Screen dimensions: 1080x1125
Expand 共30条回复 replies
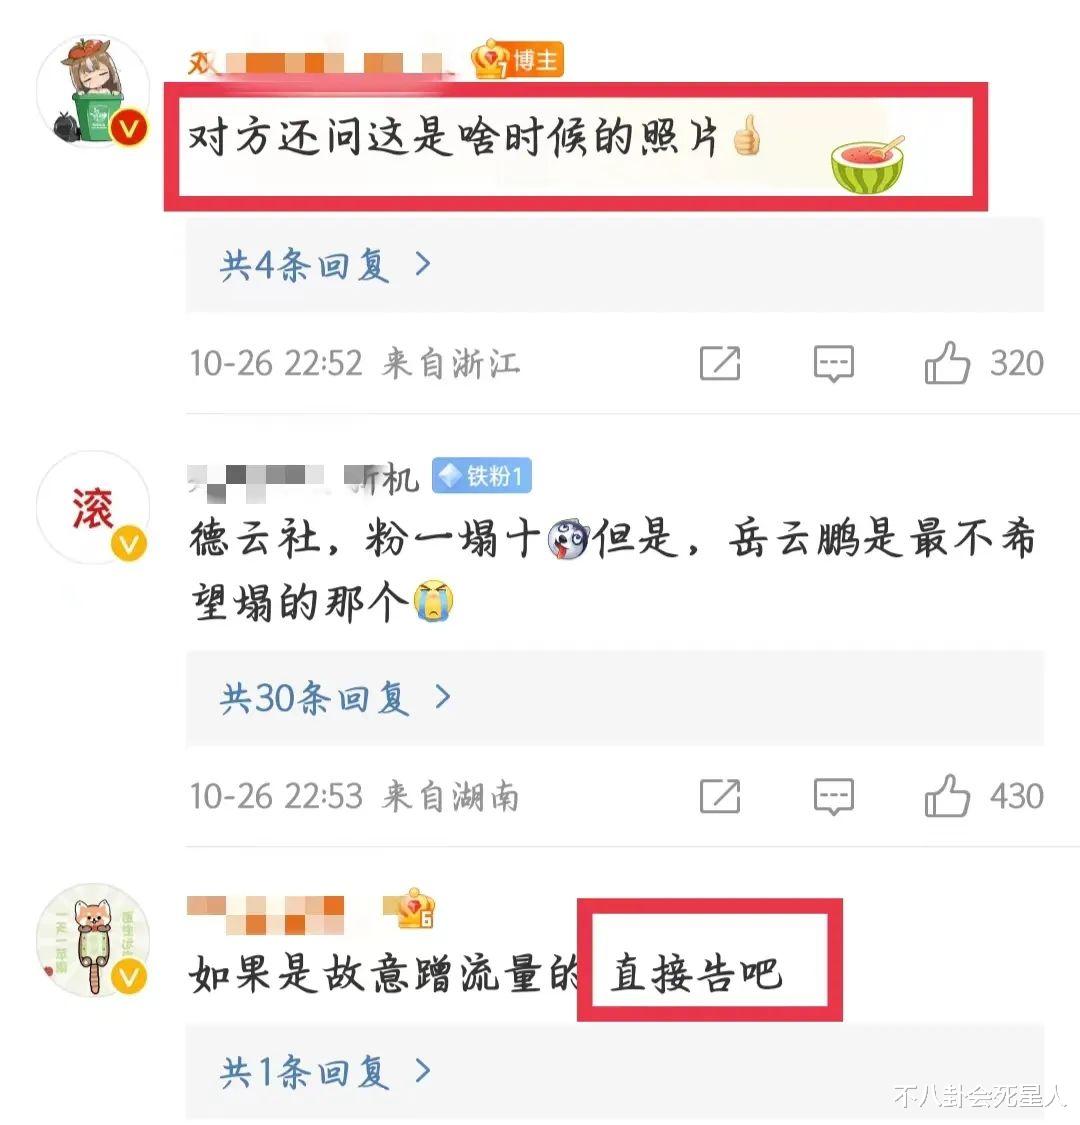336,697
